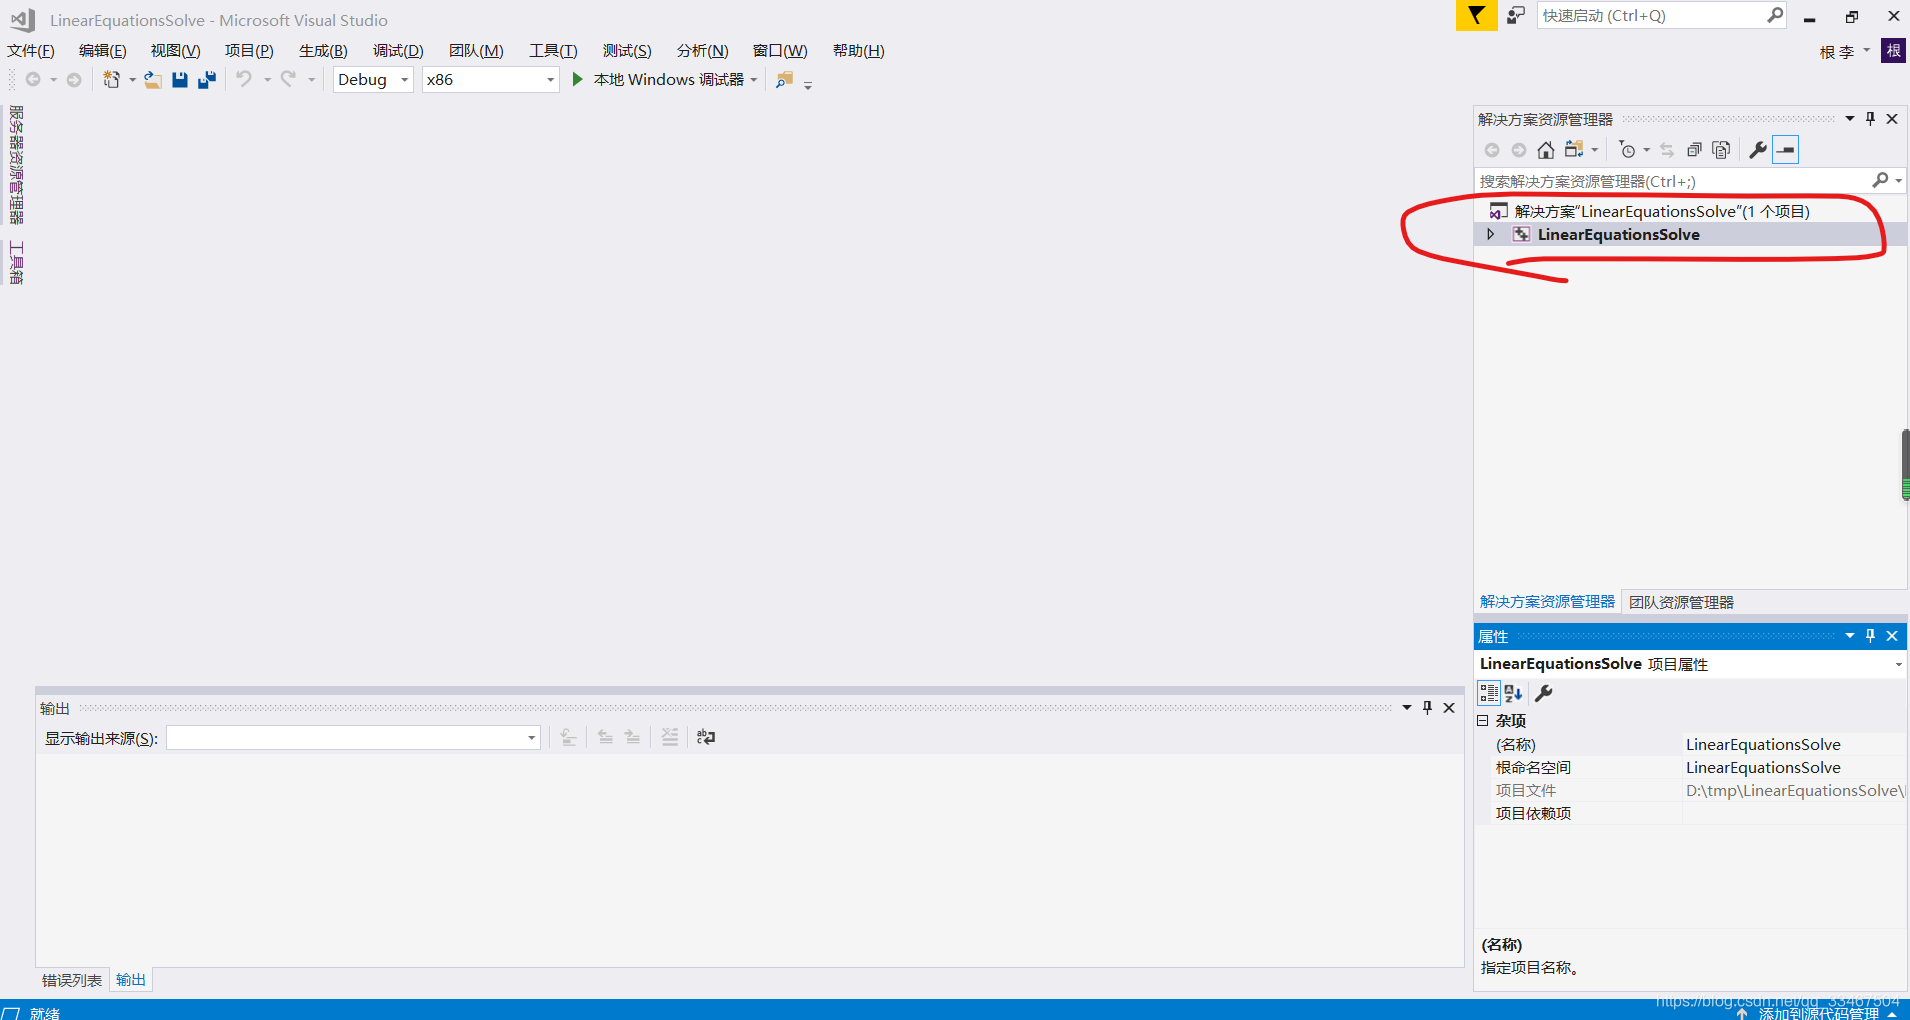The height and width of the screenshot is (1020, 1910).
Task: Switch to the 团队资源管理器 tab
Action: (x=1681, y=602)
